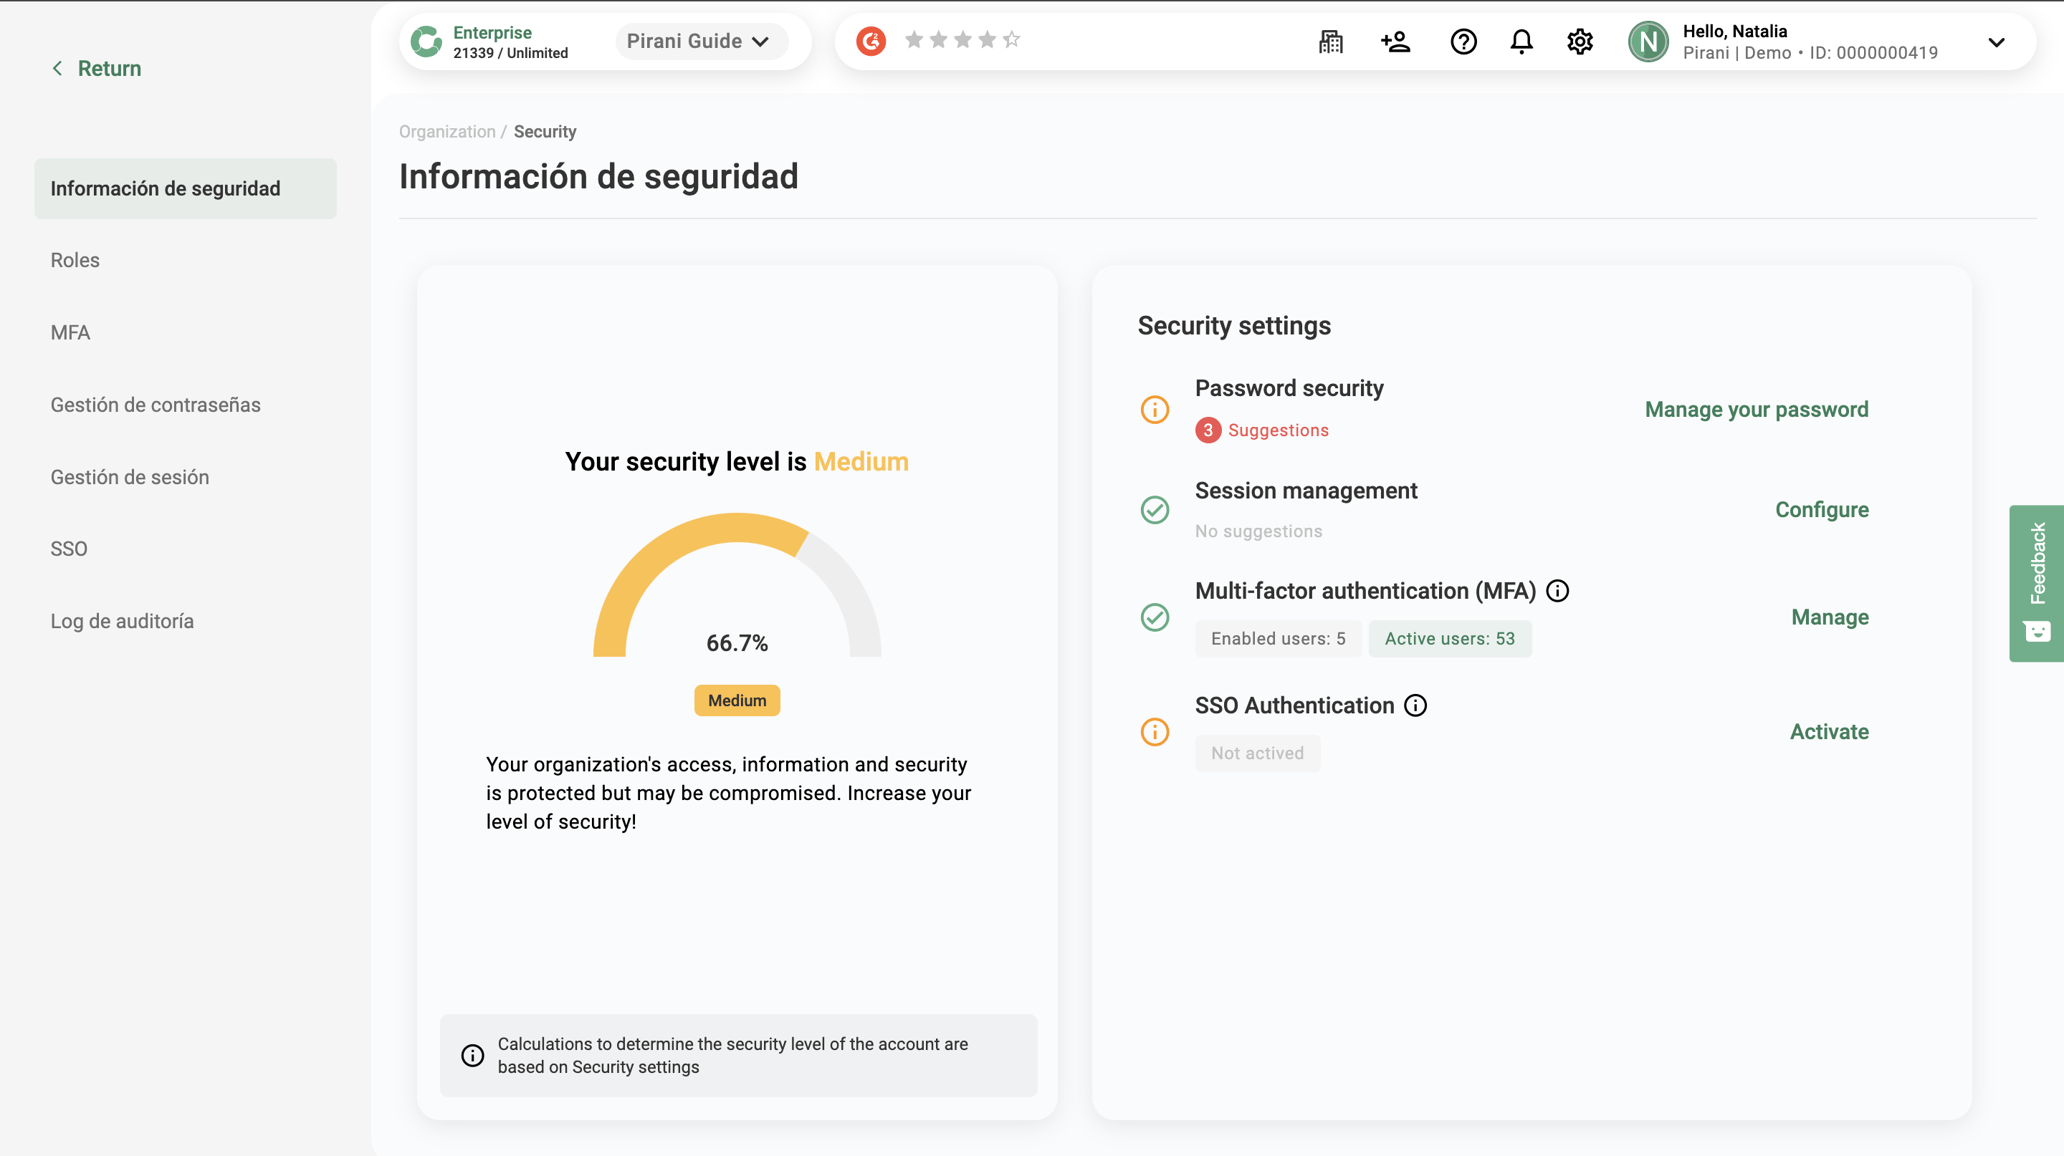The height and width of the screenshot is (1156, 2064).
Task: Click info icon beside SSO Authentication
Action: pyautogui.click(x=1415, y=705)
